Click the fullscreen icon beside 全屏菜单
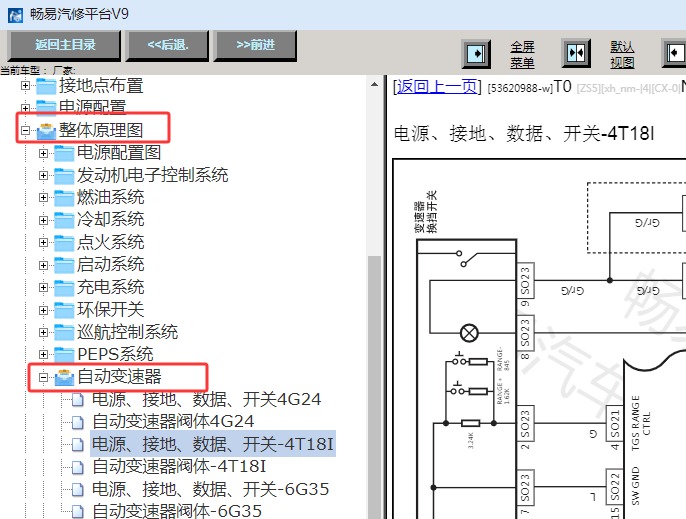 point(476,54)
